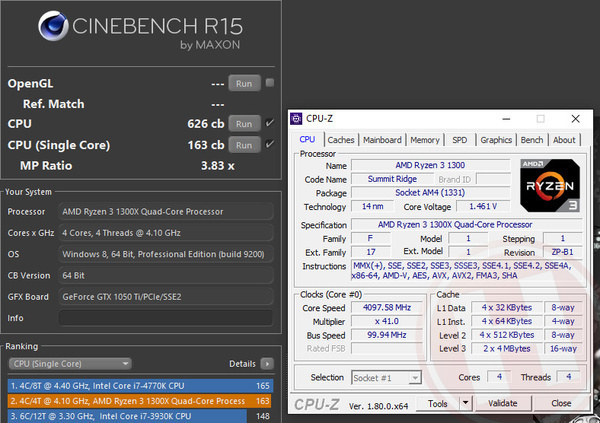Switch to the Caches tab in CPU-Z

(x=341, y=140)
